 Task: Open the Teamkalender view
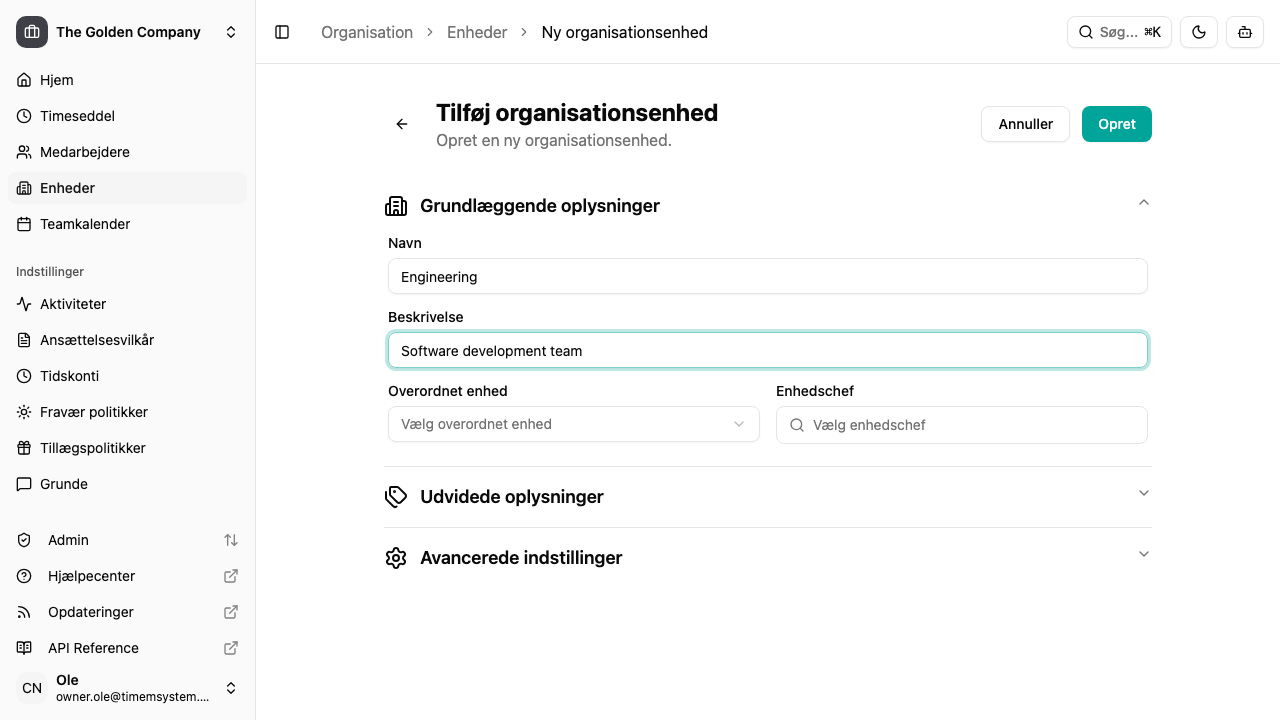coord(85,224)
